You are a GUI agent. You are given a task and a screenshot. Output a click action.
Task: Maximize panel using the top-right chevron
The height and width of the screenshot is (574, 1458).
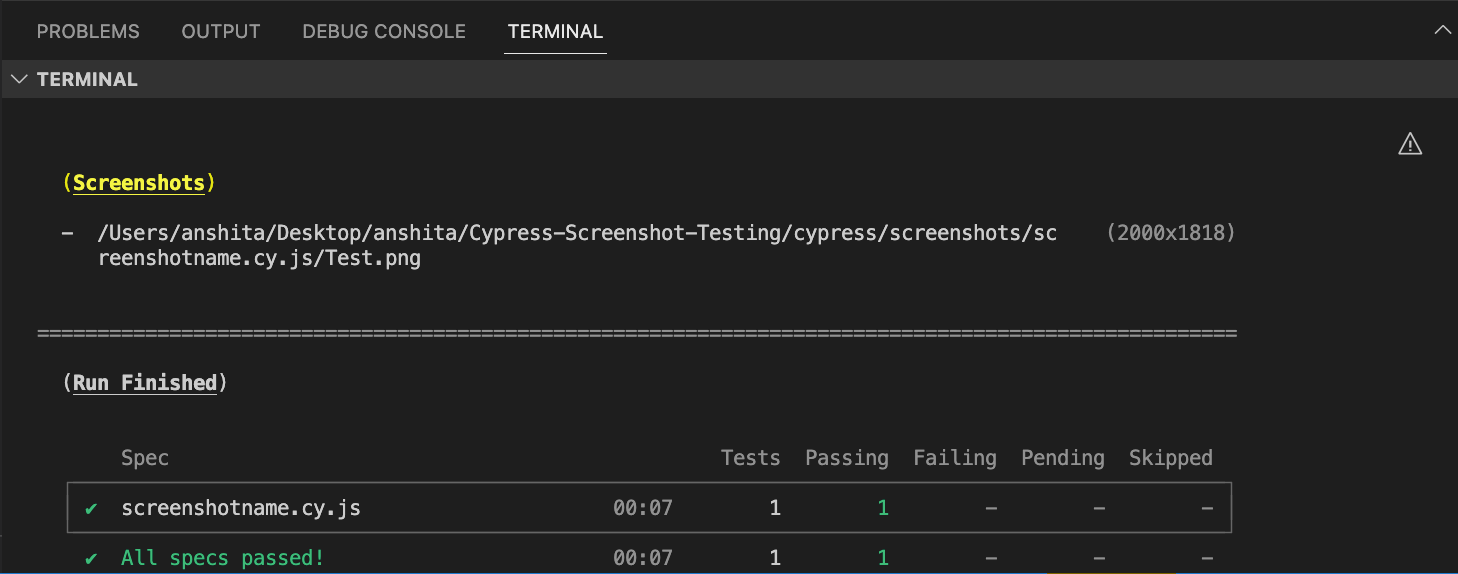click(1442, 30)
